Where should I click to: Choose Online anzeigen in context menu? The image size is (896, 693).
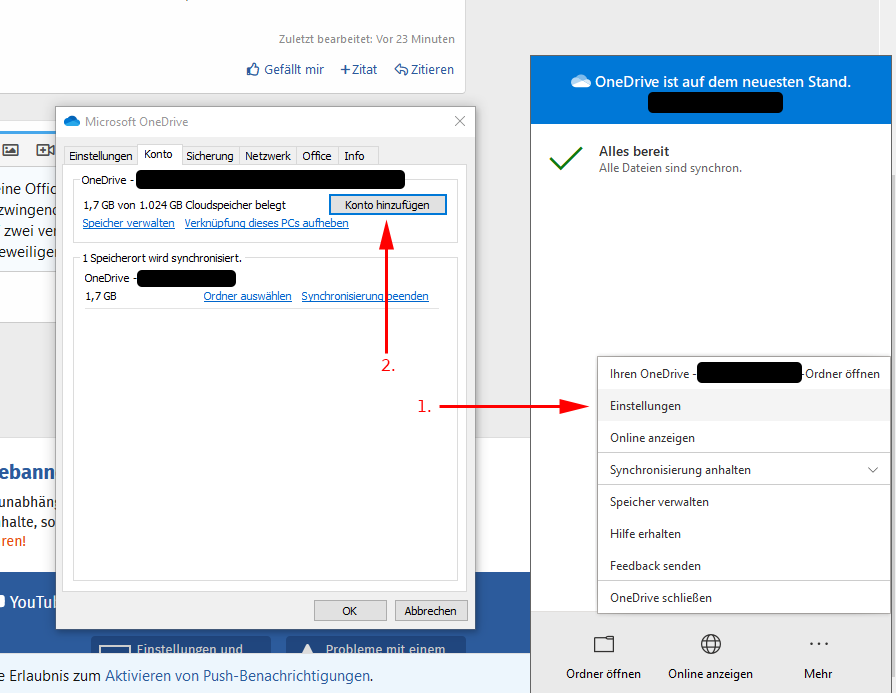tap(743, 438)
